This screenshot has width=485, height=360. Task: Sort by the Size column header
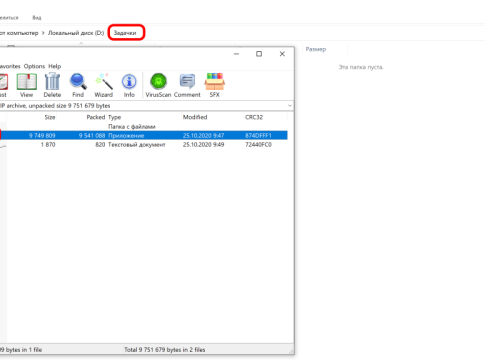[x=50, y=117]
